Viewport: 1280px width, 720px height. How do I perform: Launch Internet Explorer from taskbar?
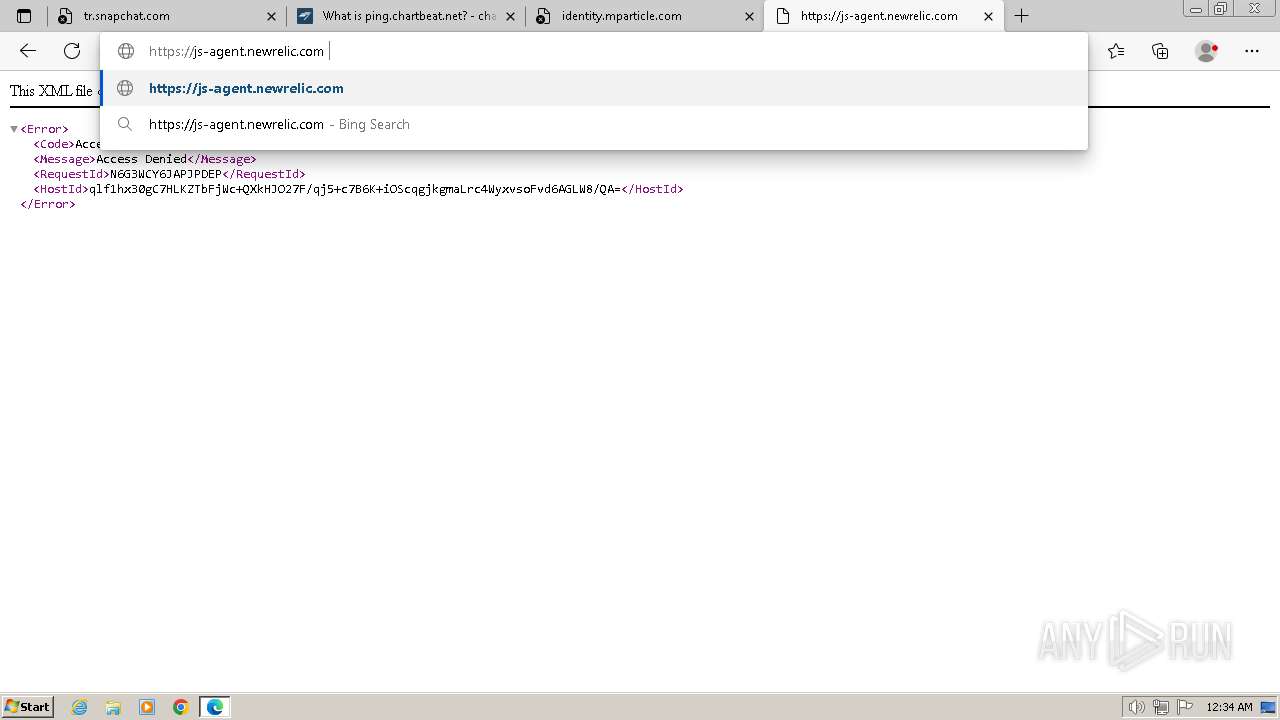click(79, 707)
